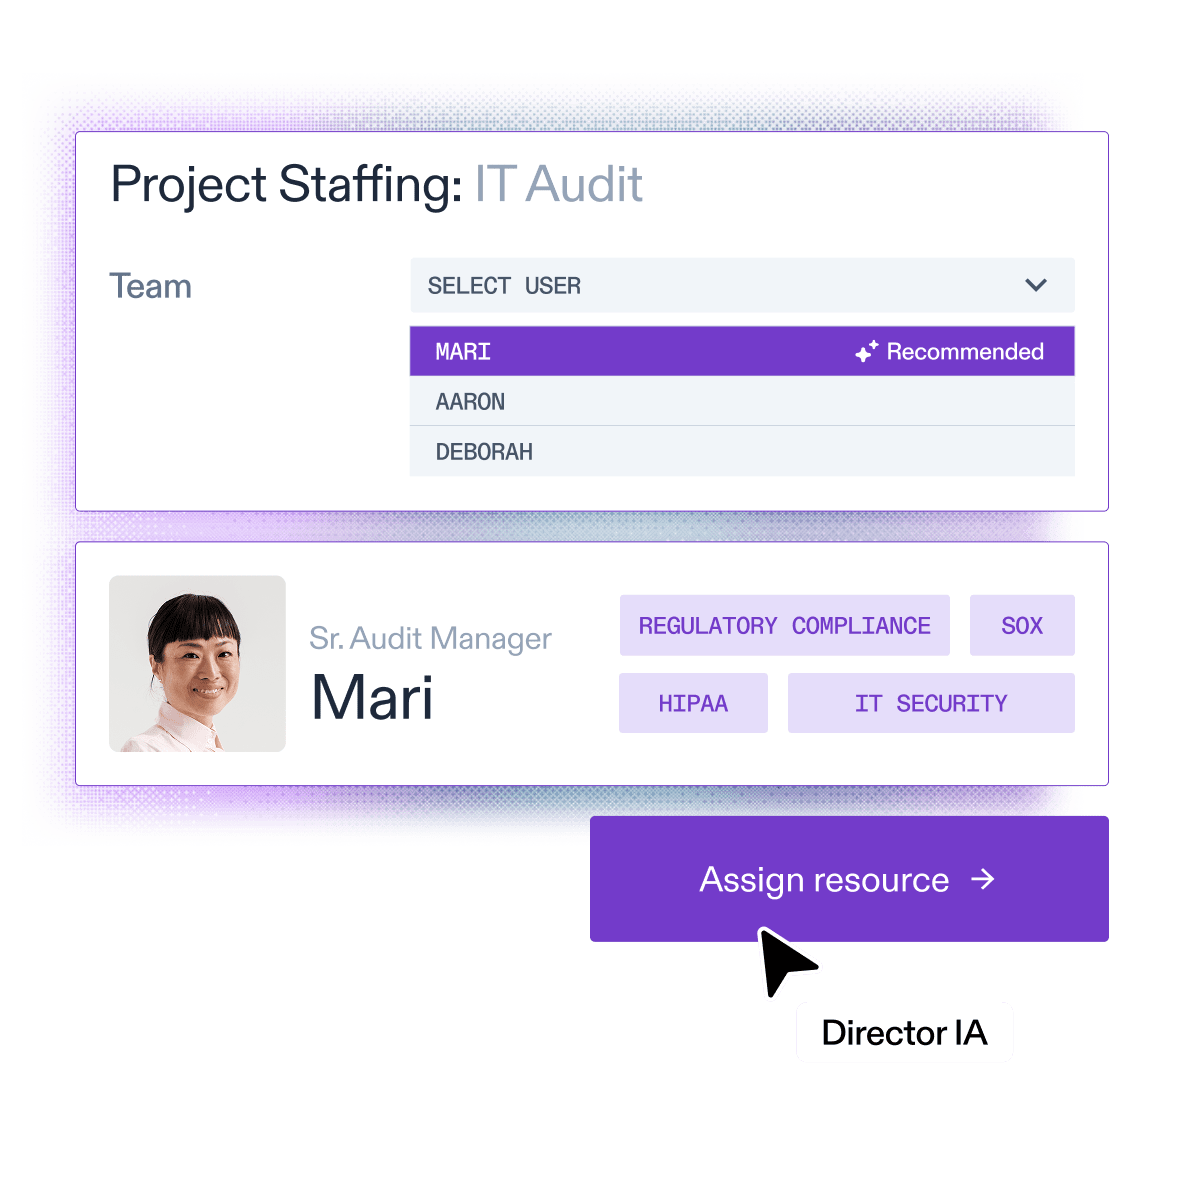This screenshot has width=1184, height=1184.
Task: Open the SELECT USER combo box
Action: 742,285
